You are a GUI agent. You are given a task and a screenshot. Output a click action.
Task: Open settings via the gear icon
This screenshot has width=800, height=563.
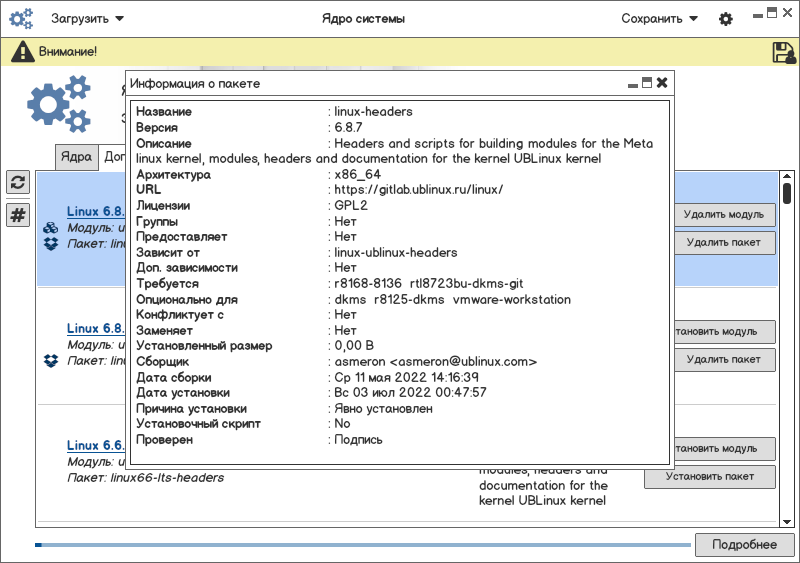click(726, 19)
